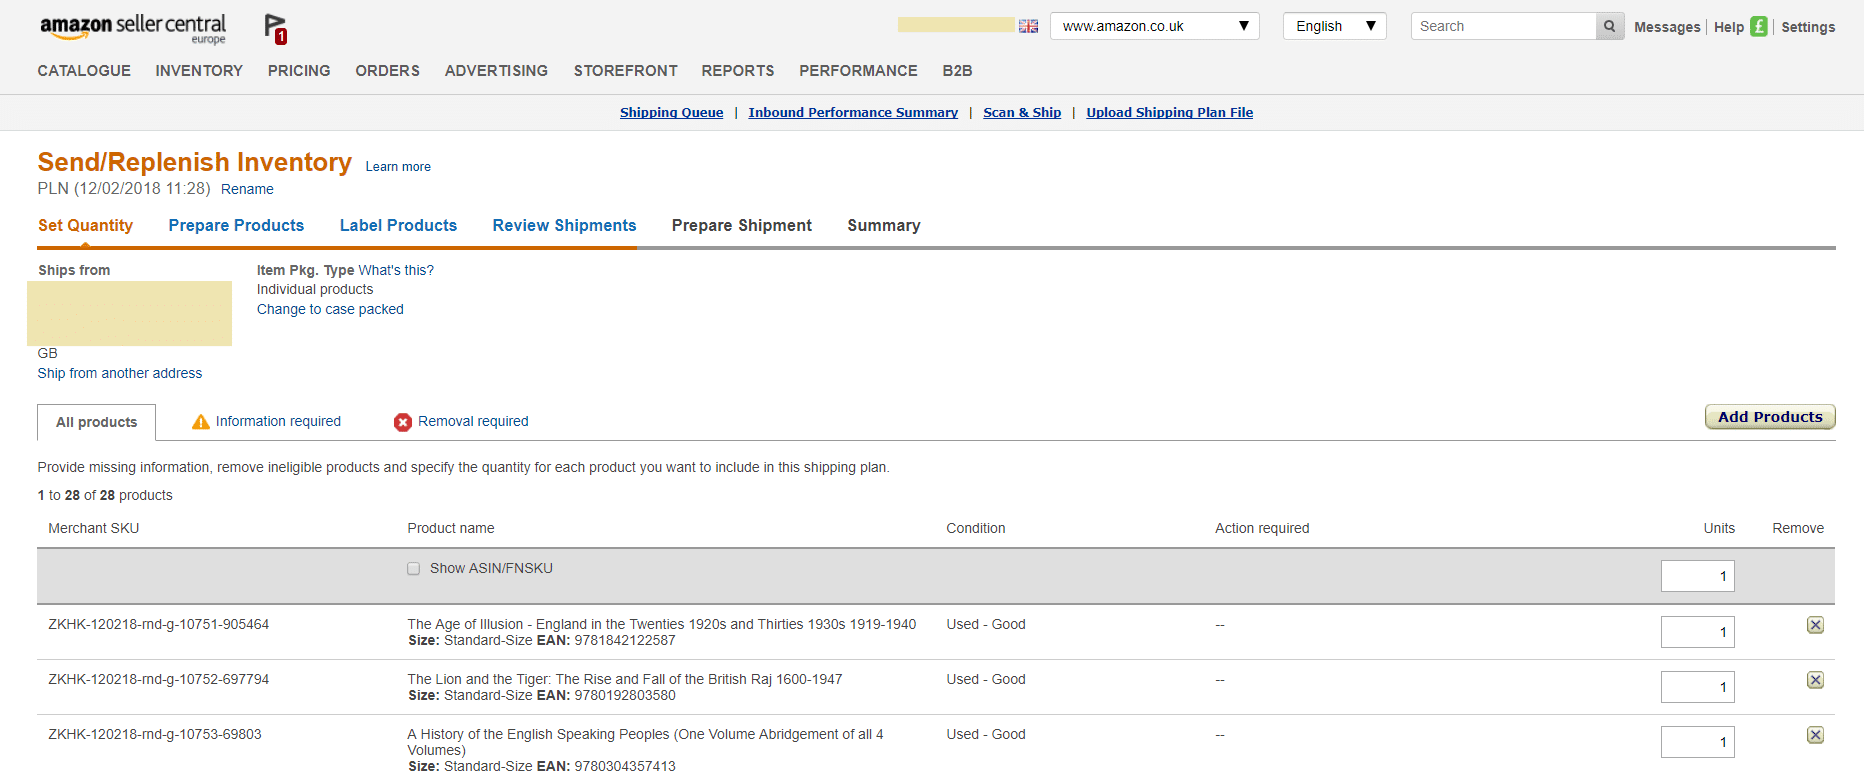Open the INVENTORY menu
Image resolution: width=1864 pixels, height=784 pixels.
coord(199,71)
